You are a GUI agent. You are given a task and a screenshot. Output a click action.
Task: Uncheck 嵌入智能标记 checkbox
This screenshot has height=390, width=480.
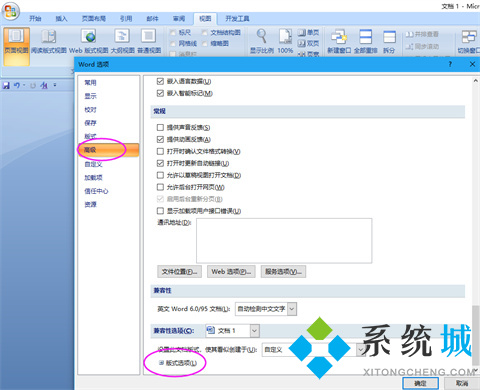[x=160, y=93]
